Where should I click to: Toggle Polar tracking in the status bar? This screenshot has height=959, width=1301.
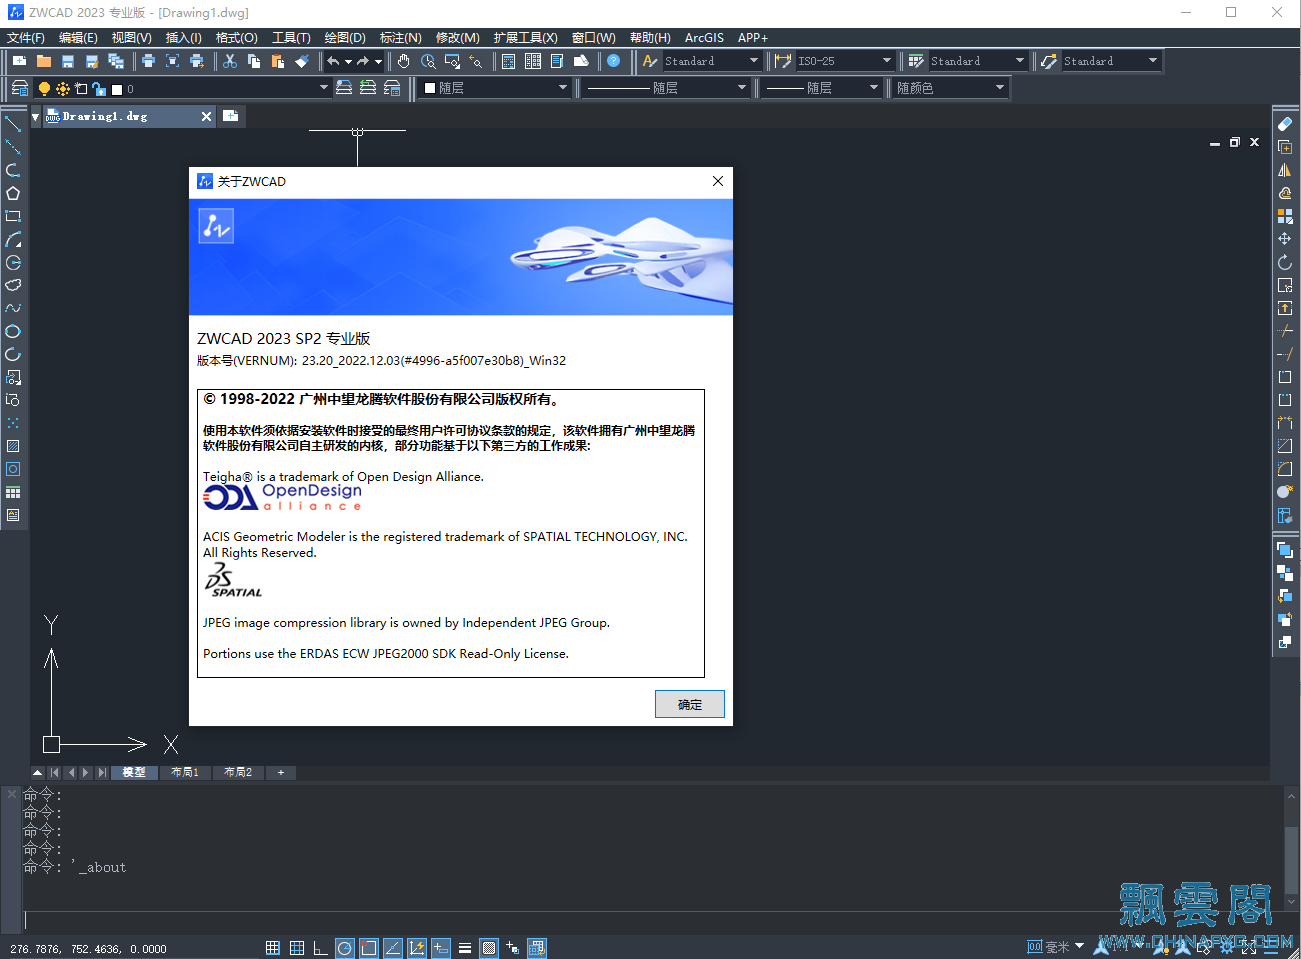click(345, 948)
